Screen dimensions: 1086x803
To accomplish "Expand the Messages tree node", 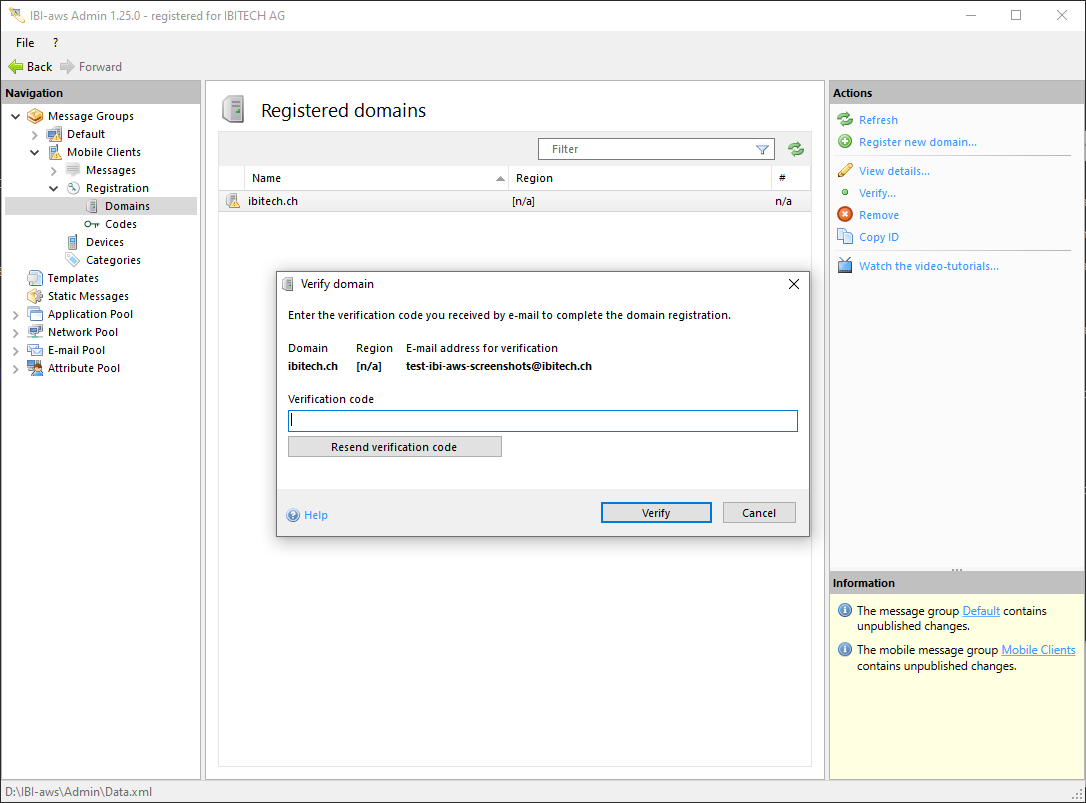I will (54, 170).
